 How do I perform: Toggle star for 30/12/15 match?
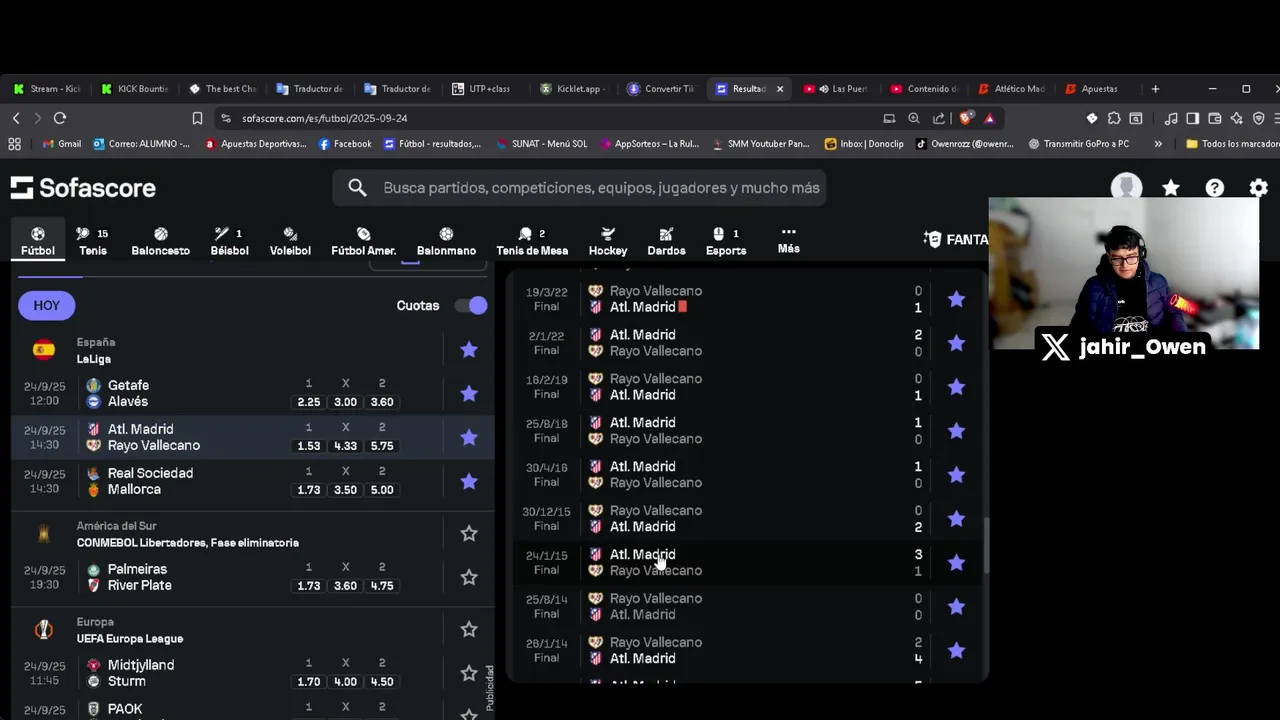tap(957, 519)
